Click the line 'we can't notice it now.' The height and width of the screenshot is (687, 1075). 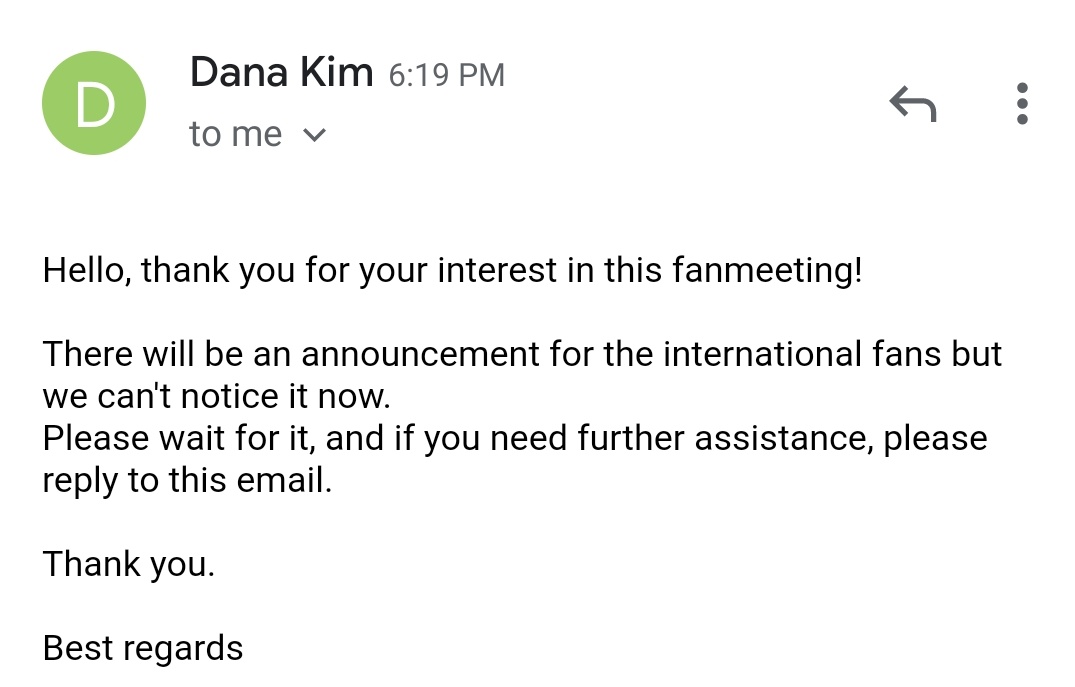pyautogui.click(x=217, y=396)
